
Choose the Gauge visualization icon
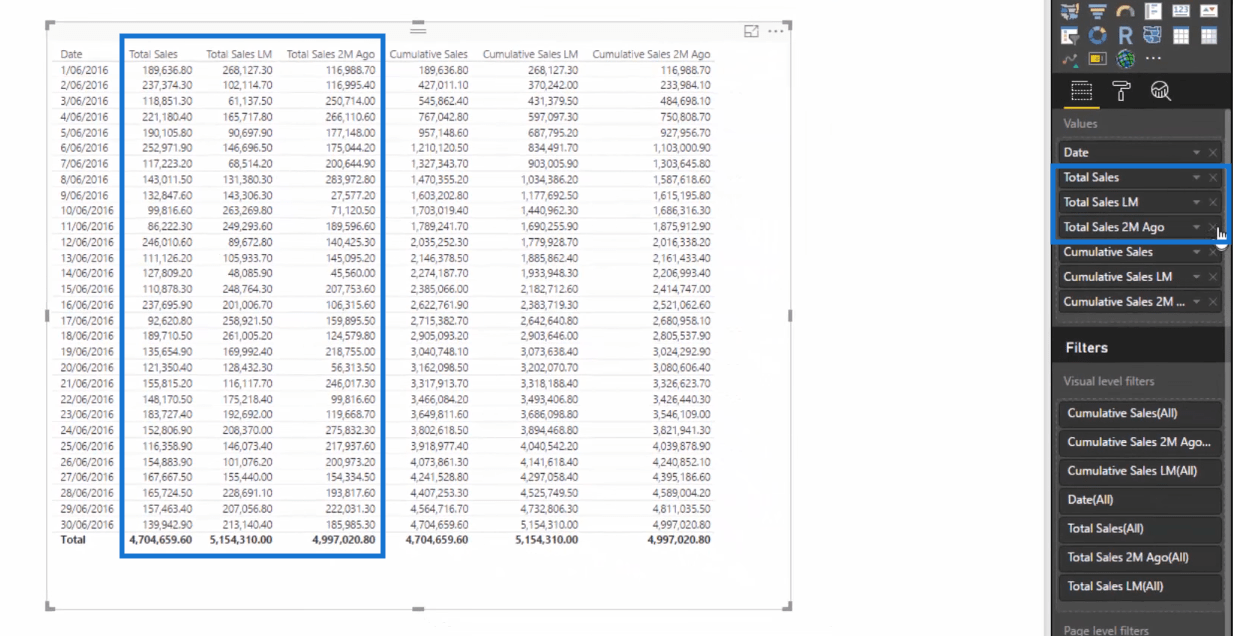point(1126,11)
